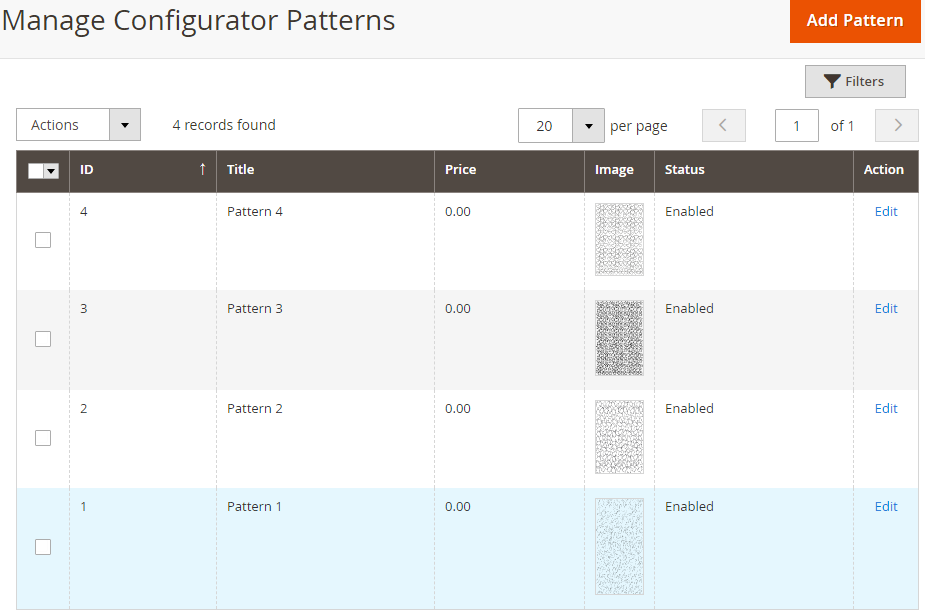Sort the grid by the Status column

coord(684,170)
